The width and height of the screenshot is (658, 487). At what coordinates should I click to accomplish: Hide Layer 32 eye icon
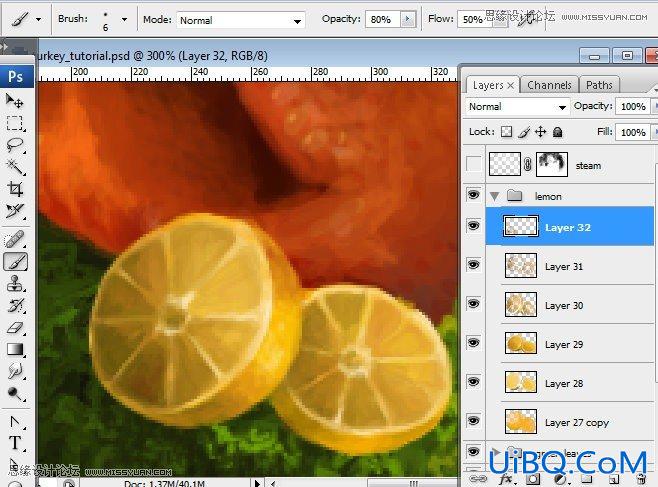point(473,226)
